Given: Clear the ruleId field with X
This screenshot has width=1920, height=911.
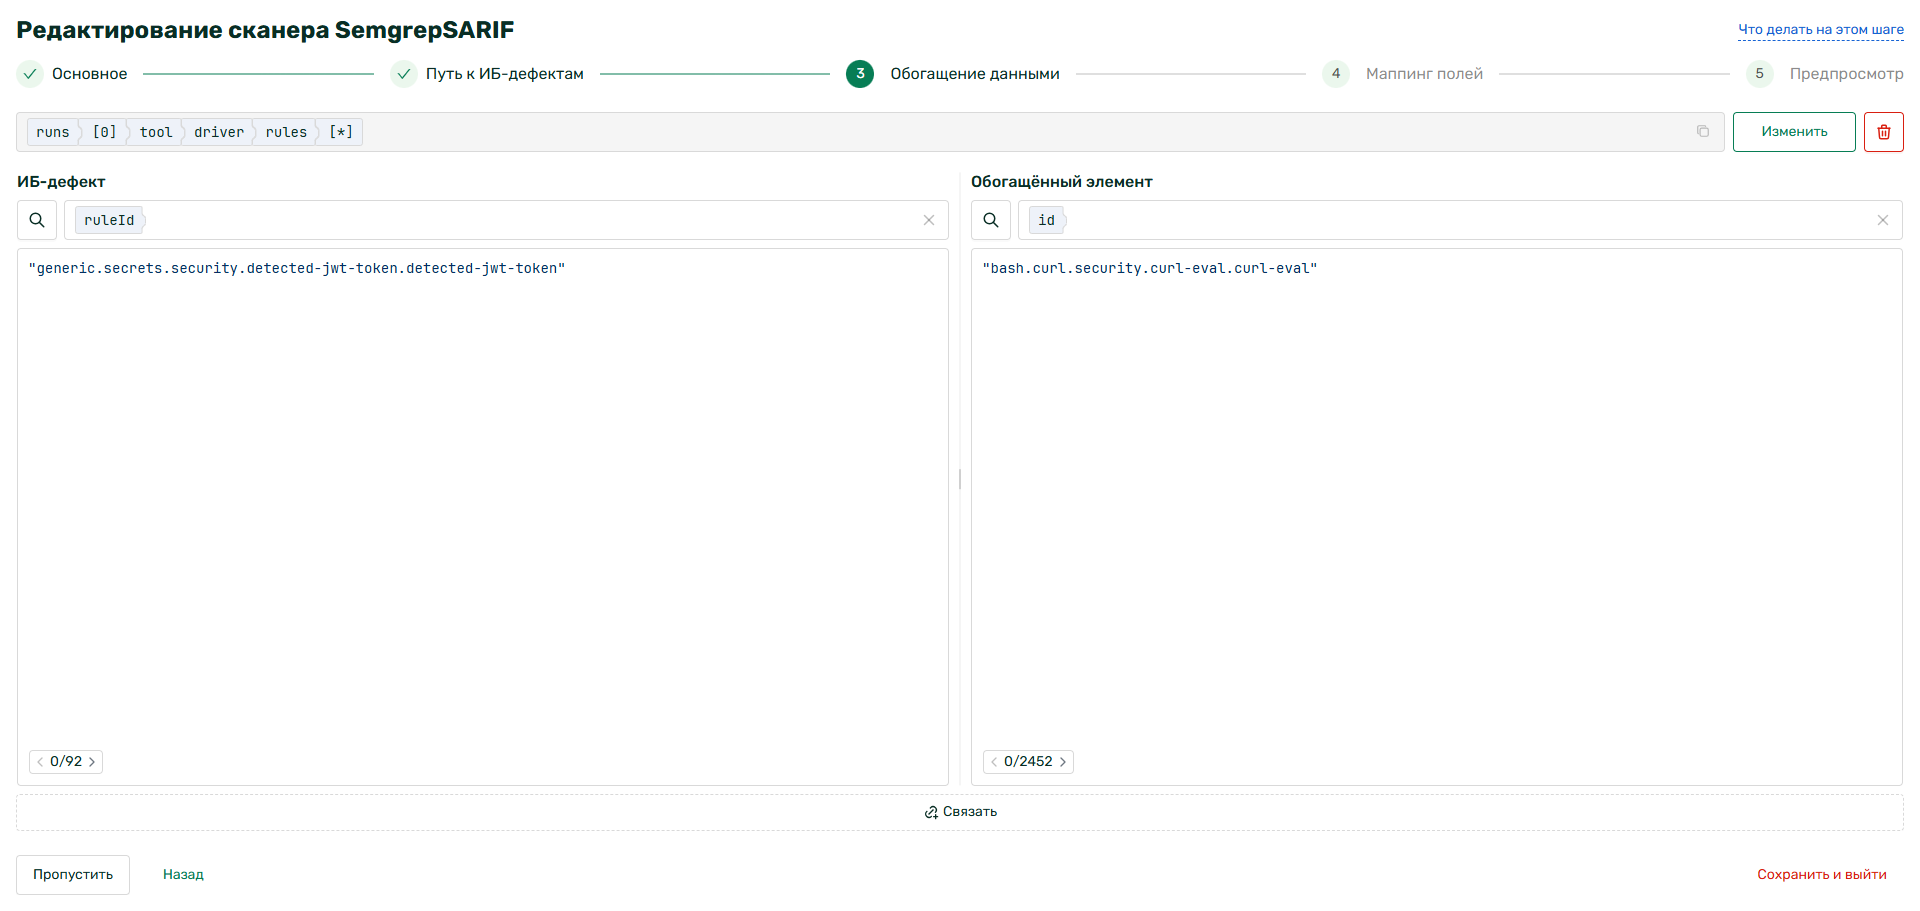Looking at the screenshot, I should 929,220.
